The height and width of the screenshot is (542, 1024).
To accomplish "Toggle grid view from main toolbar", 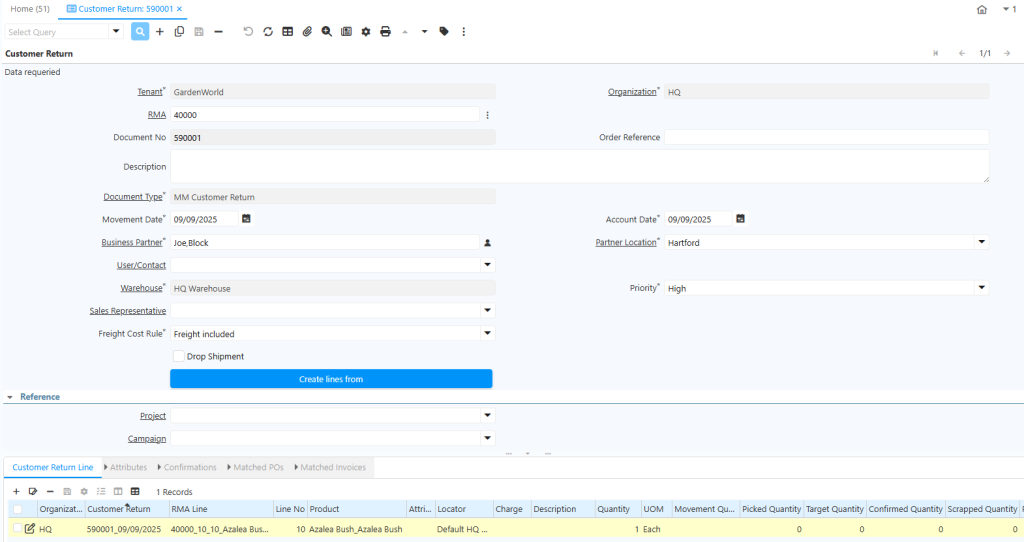I will click(x=288, y=32).
